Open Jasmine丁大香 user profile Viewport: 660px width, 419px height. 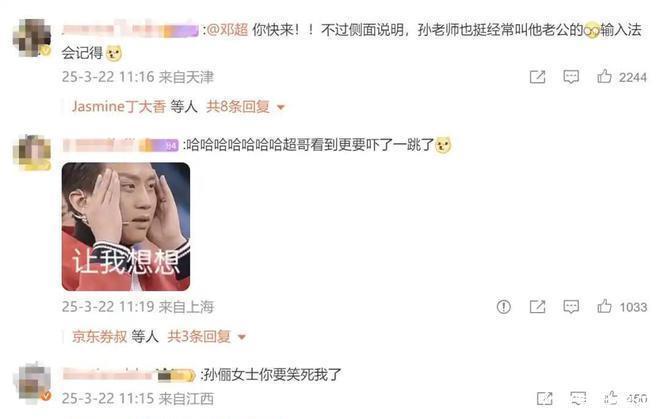(x=119, y=107)
